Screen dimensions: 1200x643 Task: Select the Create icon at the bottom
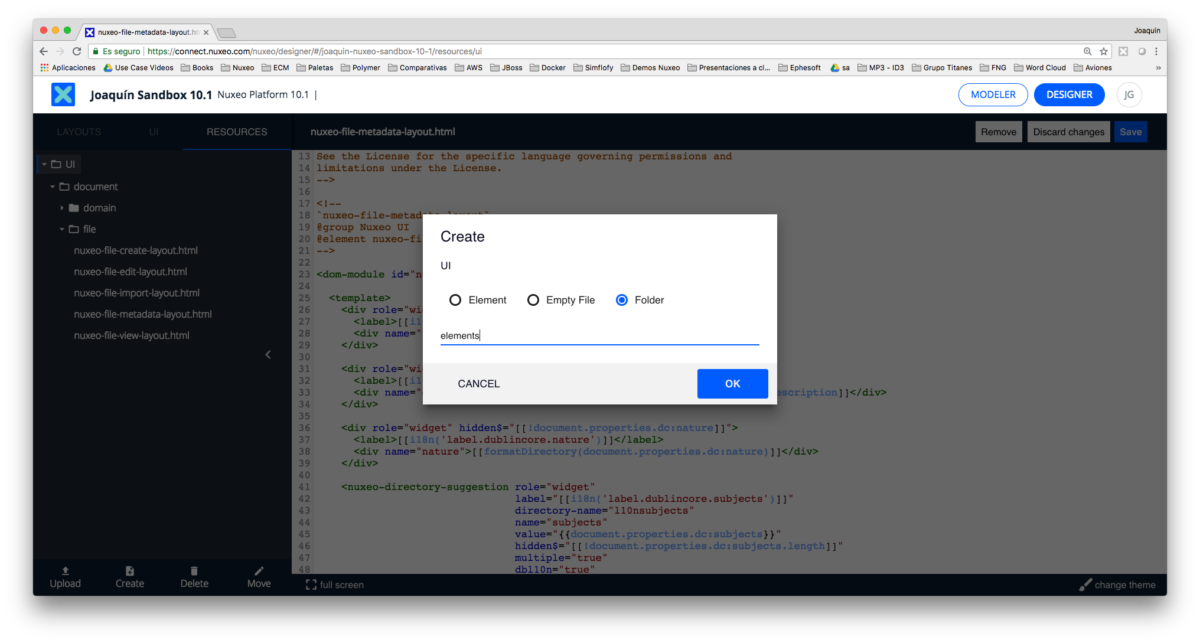(x=129, y=570)
